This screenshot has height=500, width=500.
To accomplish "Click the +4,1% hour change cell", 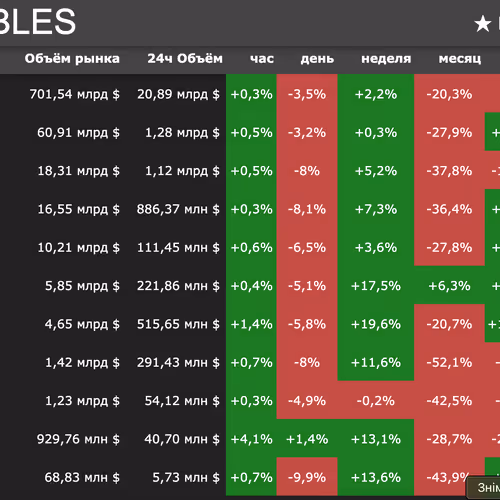I will click(251, 439).
